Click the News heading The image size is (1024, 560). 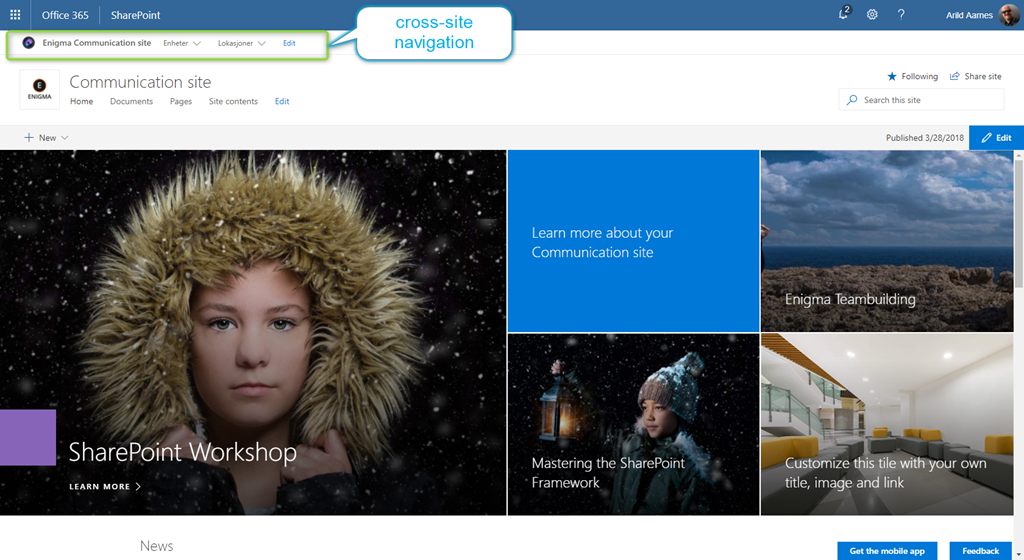pos(157,546)
